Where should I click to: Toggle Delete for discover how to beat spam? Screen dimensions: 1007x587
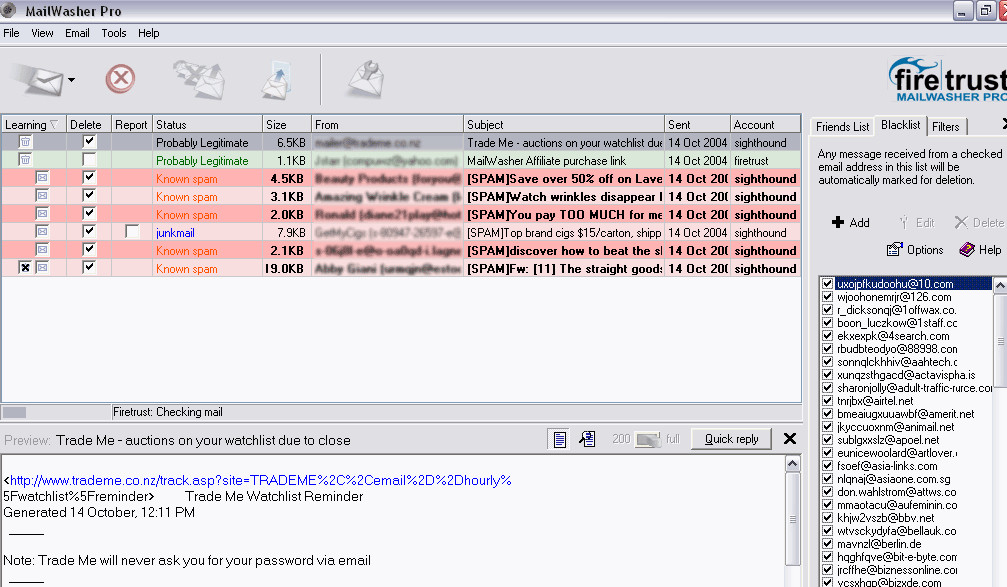pyautogui.click(x=89, y=250)
